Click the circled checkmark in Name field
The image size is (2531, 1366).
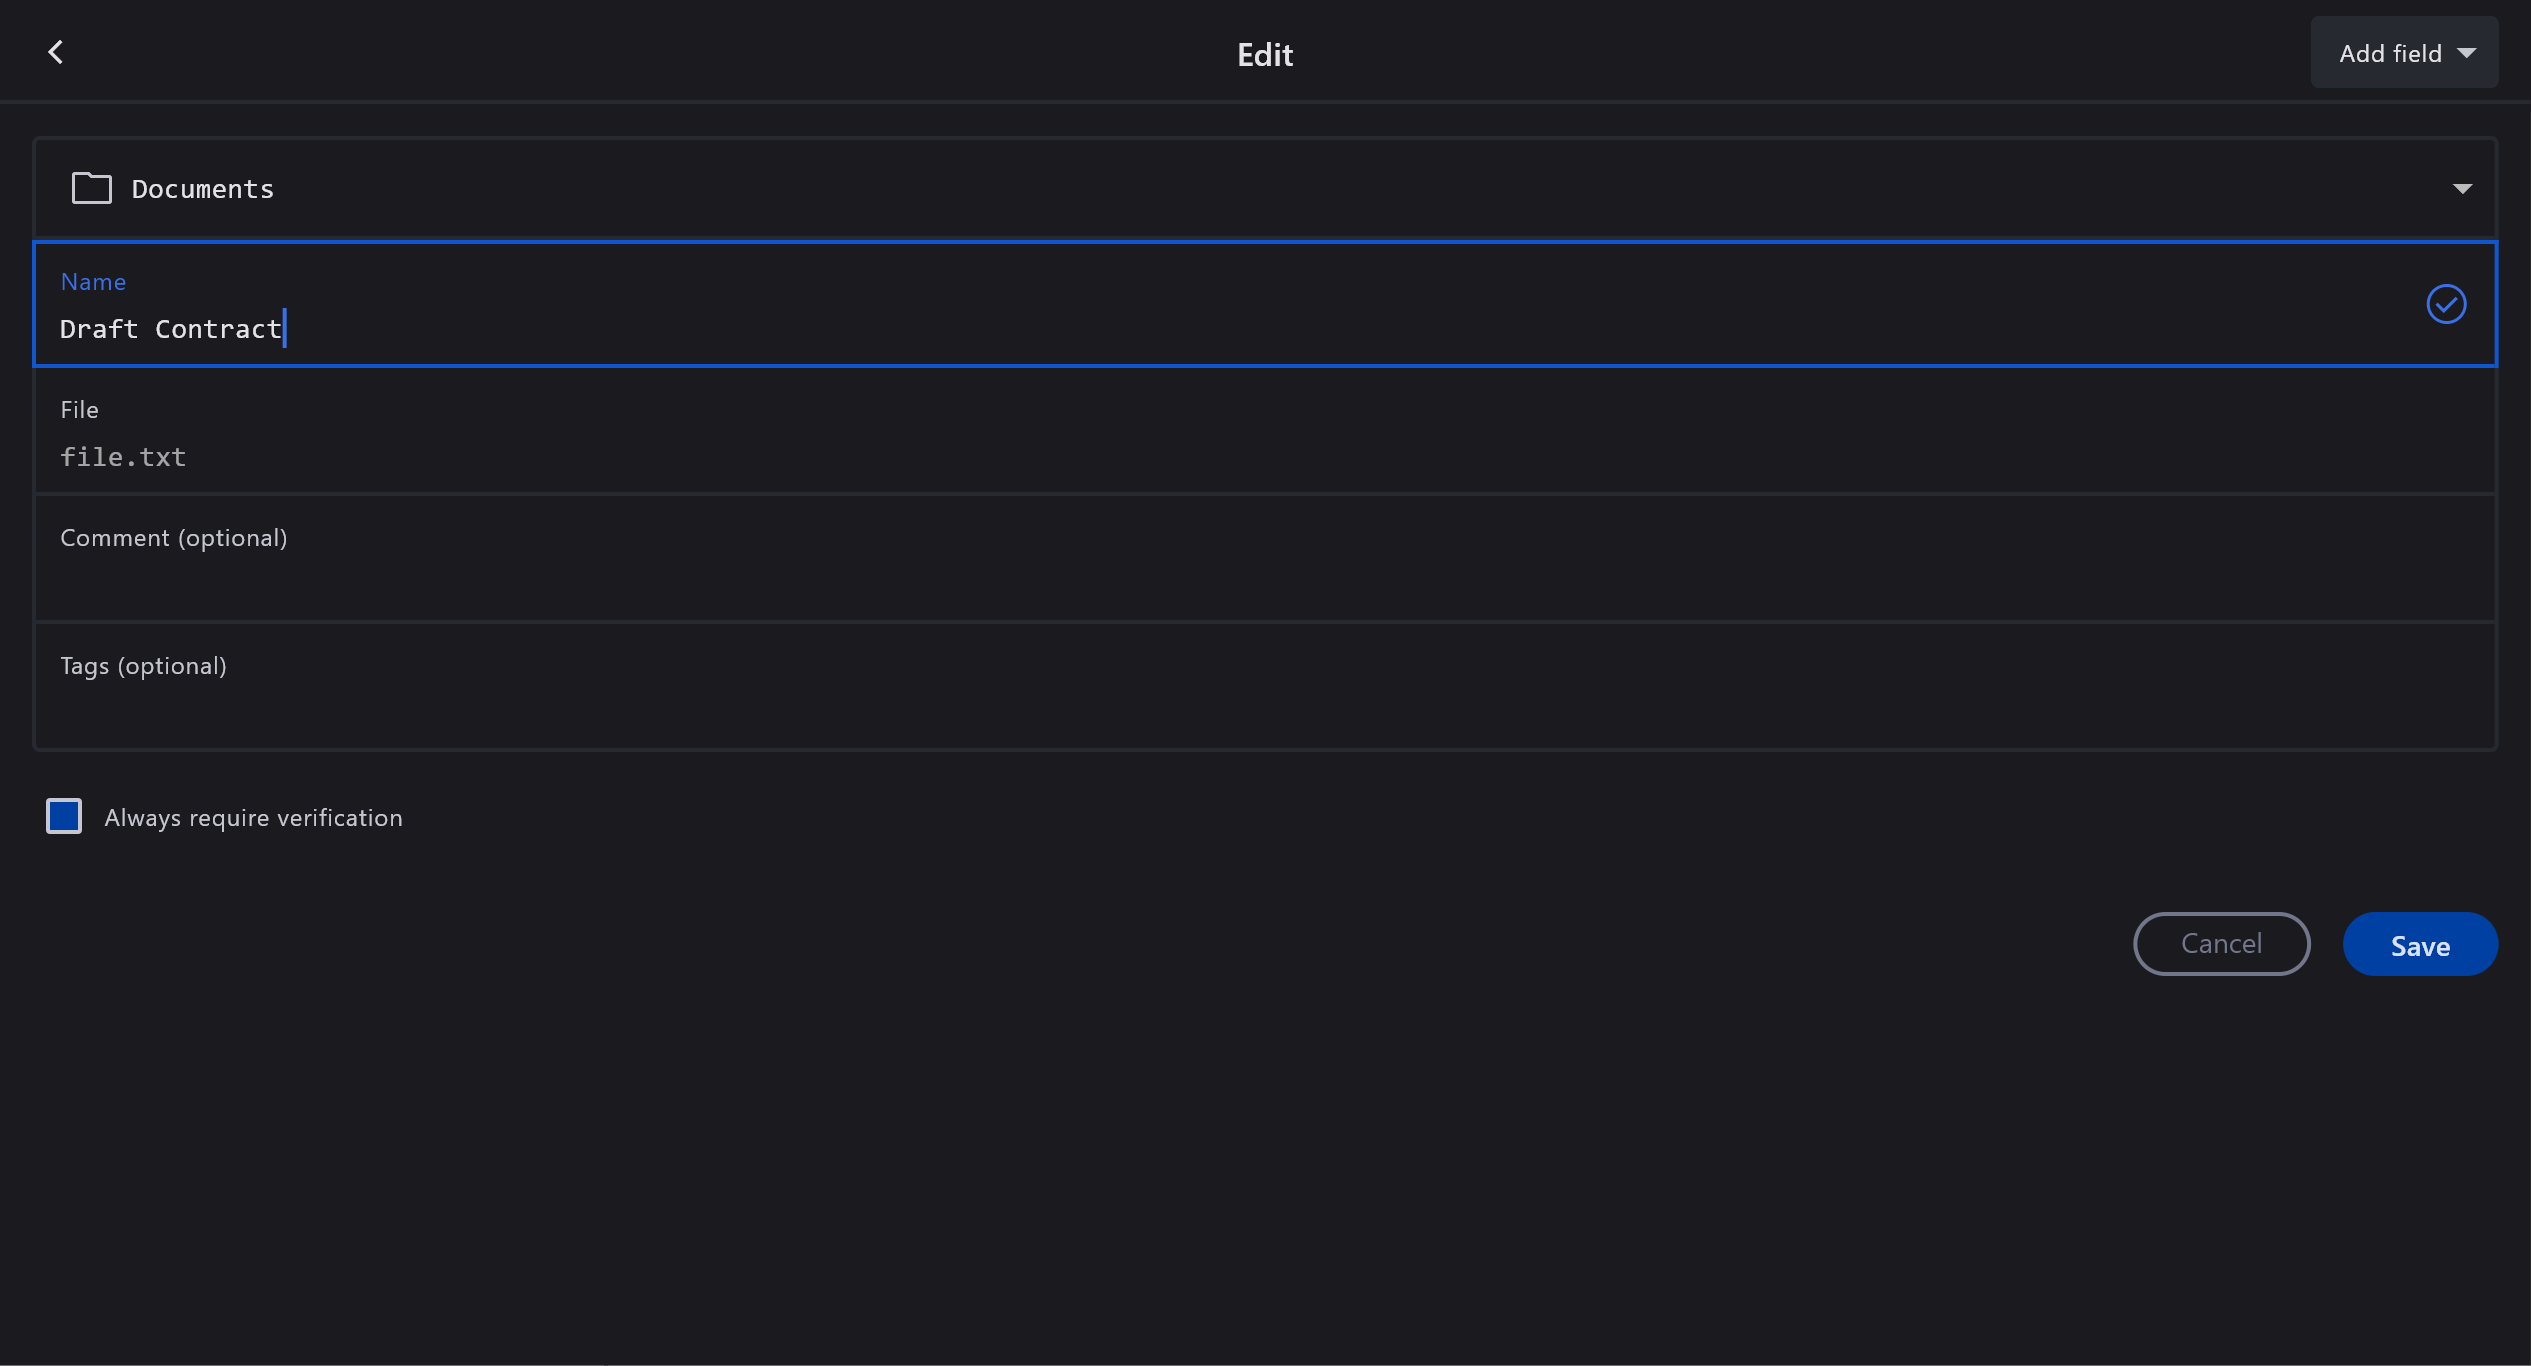coord(2445,304)
